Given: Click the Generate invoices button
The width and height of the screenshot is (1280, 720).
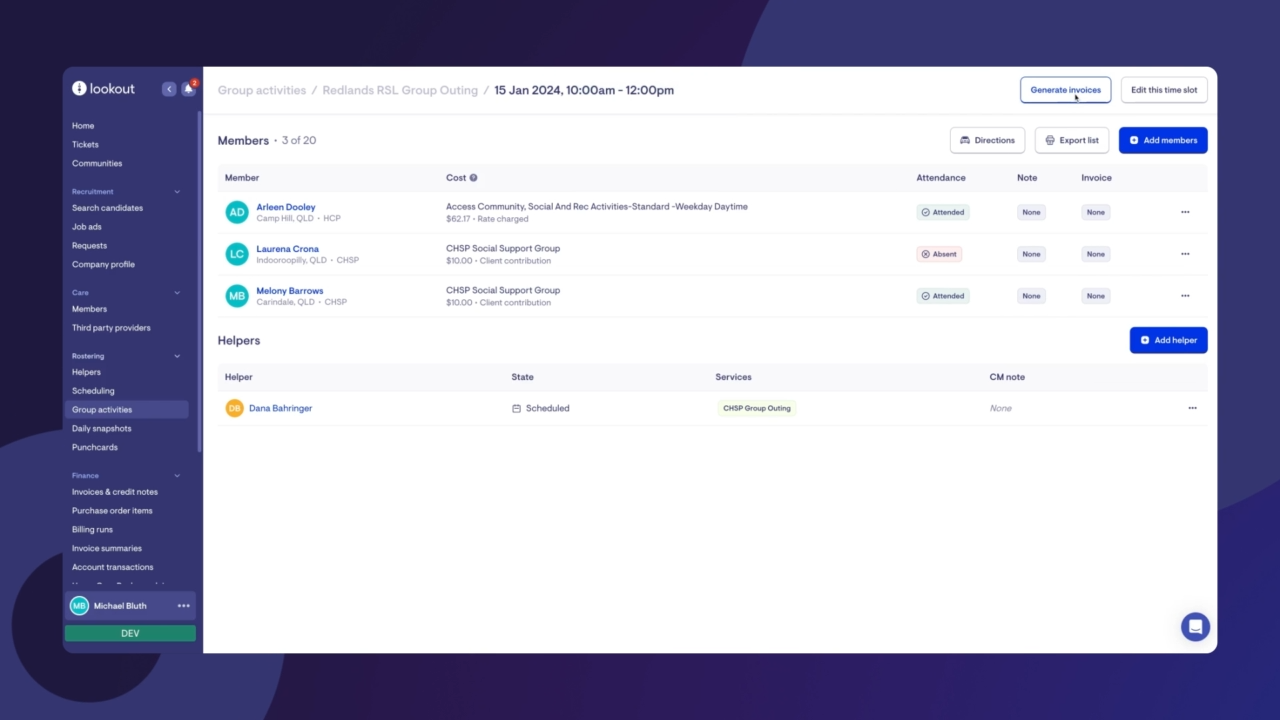Looking at the screenshot, I should pyautogui.click(x=1065, y=90).
